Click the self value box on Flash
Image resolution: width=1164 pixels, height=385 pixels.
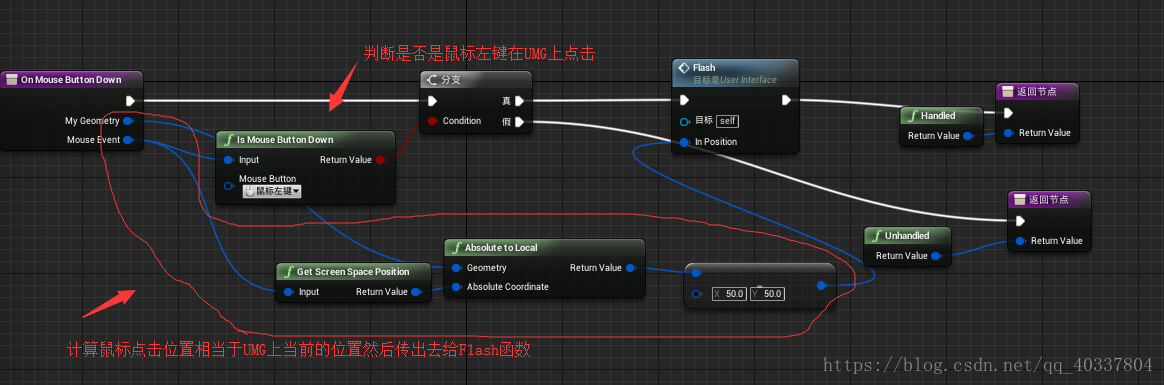pyautogui.click(x=728, y=121)
